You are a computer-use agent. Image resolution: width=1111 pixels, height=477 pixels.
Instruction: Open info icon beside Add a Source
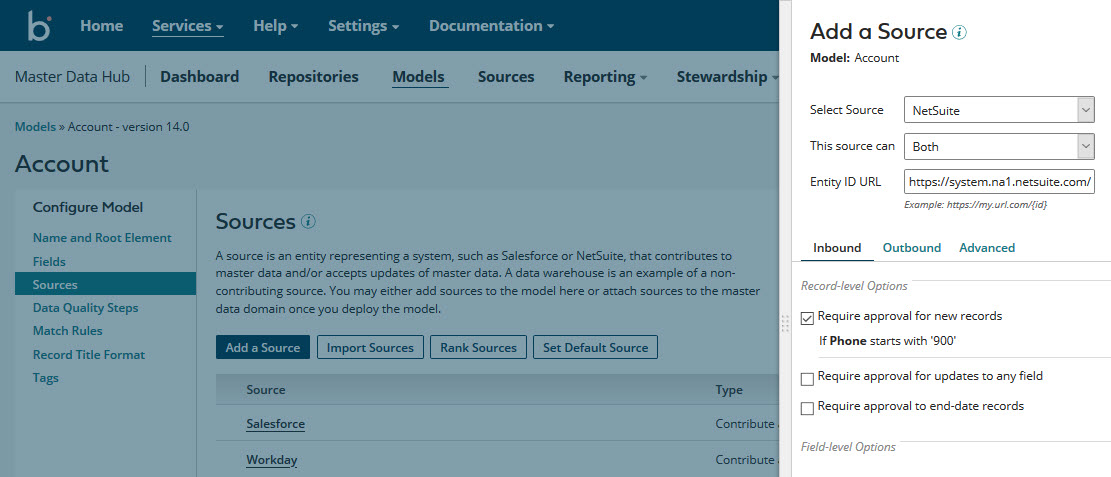tap(960, 33)
